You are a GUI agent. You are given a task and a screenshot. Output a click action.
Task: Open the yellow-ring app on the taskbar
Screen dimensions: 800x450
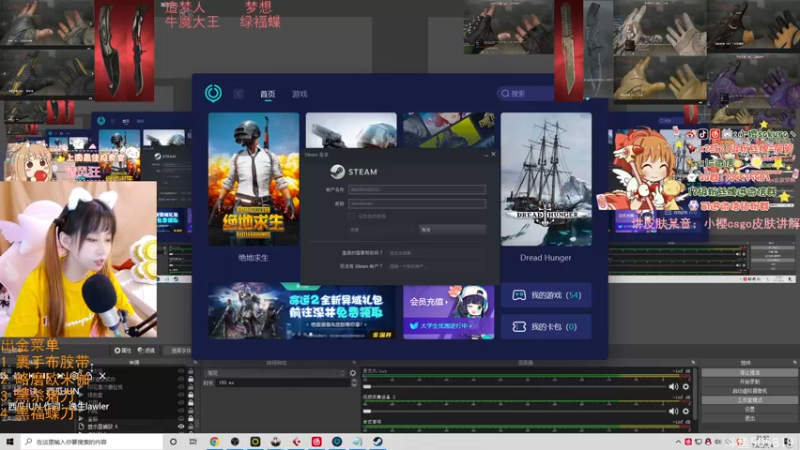coord(255,442)
